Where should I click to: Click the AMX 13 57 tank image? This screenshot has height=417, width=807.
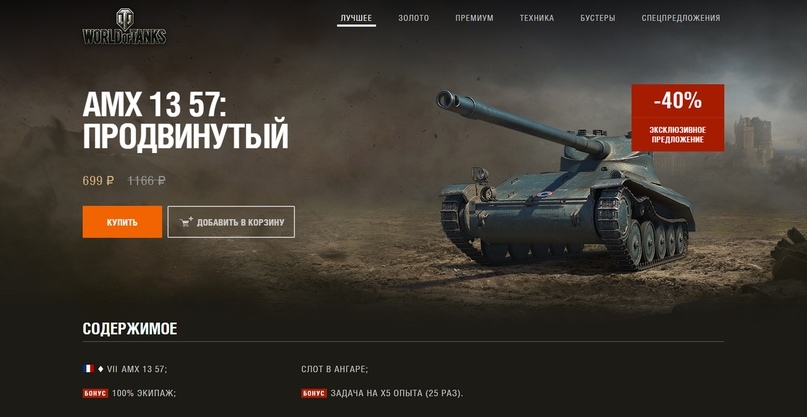coord(566,180)
